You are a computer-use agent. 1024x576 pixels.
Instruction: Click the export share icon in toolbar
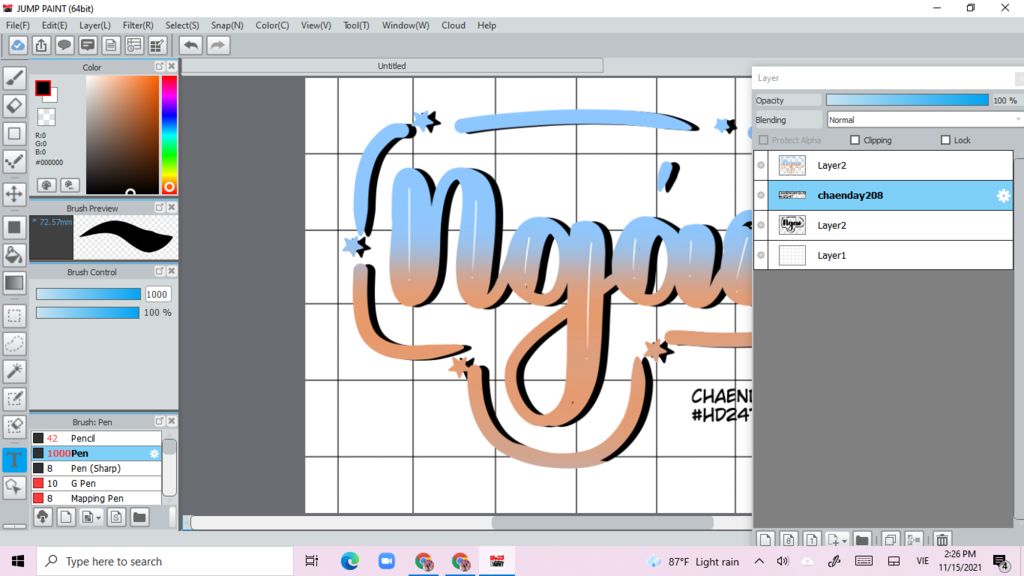41,45
